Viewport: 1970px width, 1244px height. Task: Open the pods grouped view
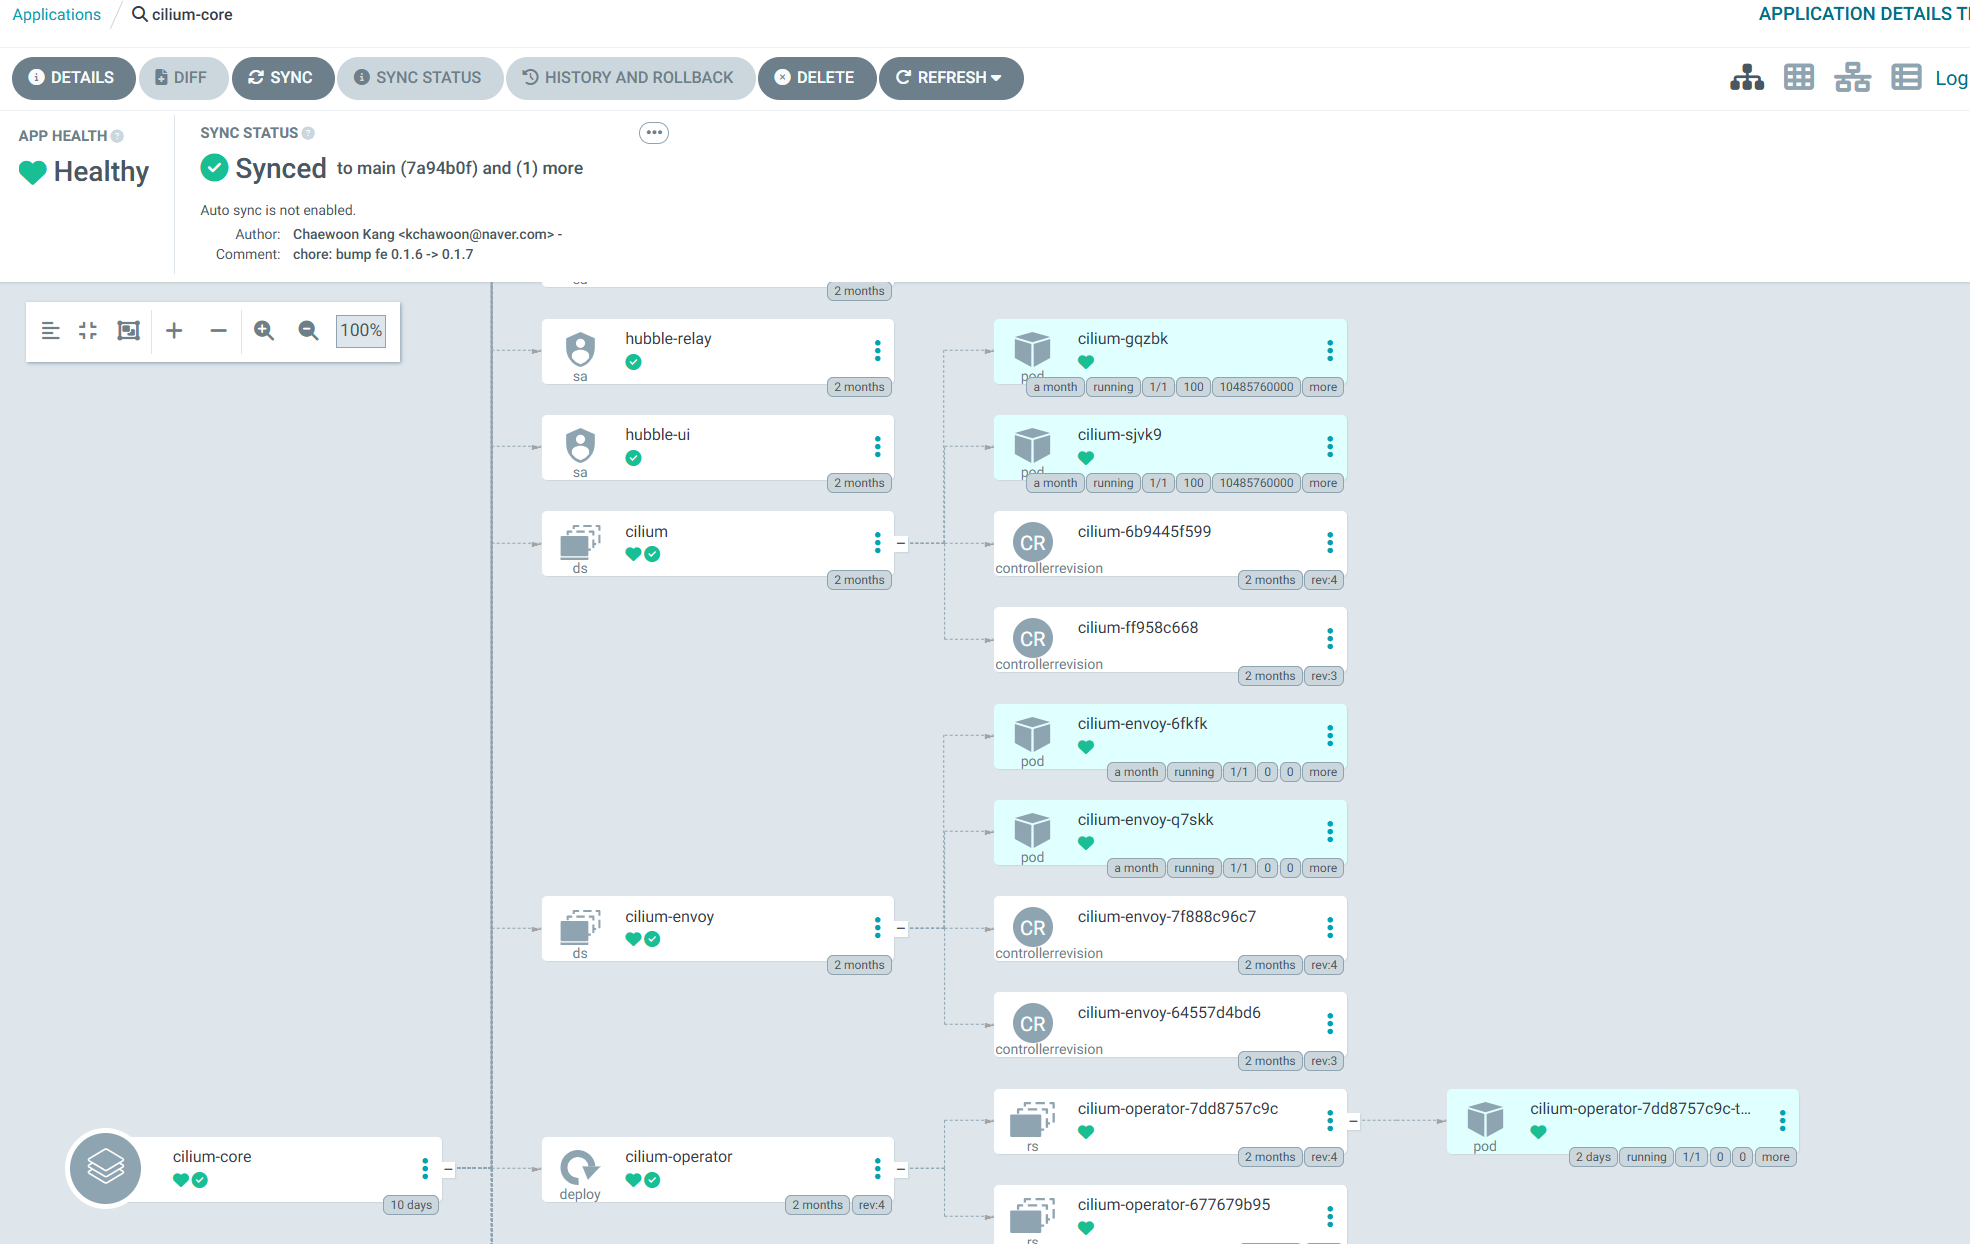pyautogui.click(x=1799, y=77)
